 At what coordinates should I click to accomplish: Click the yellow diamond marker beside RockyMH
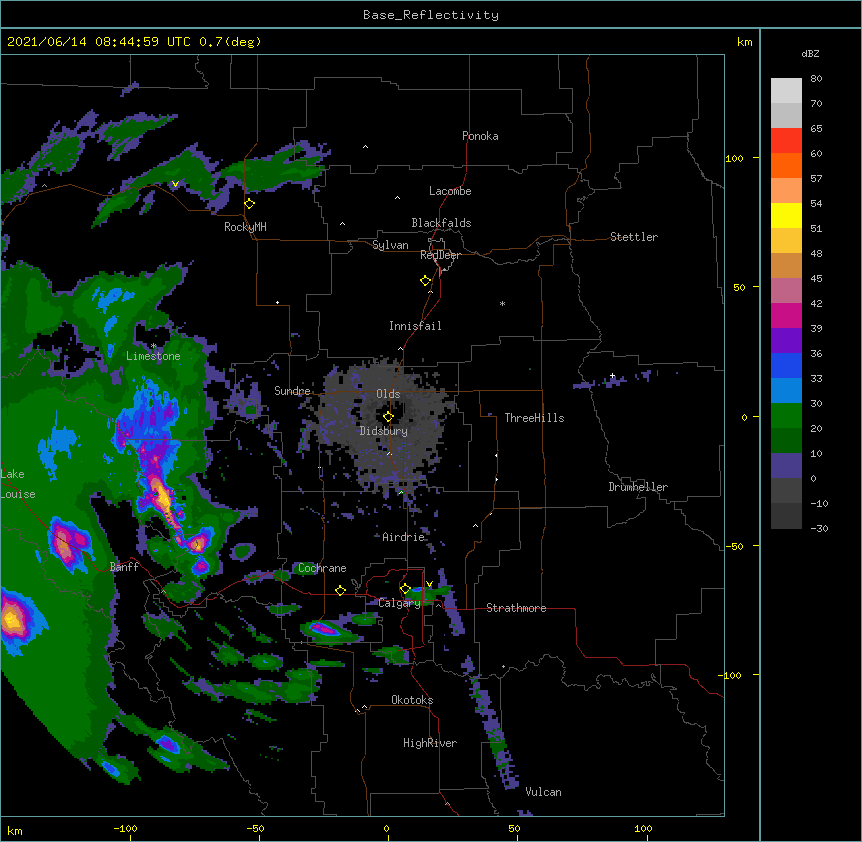(x=250, y=204)
